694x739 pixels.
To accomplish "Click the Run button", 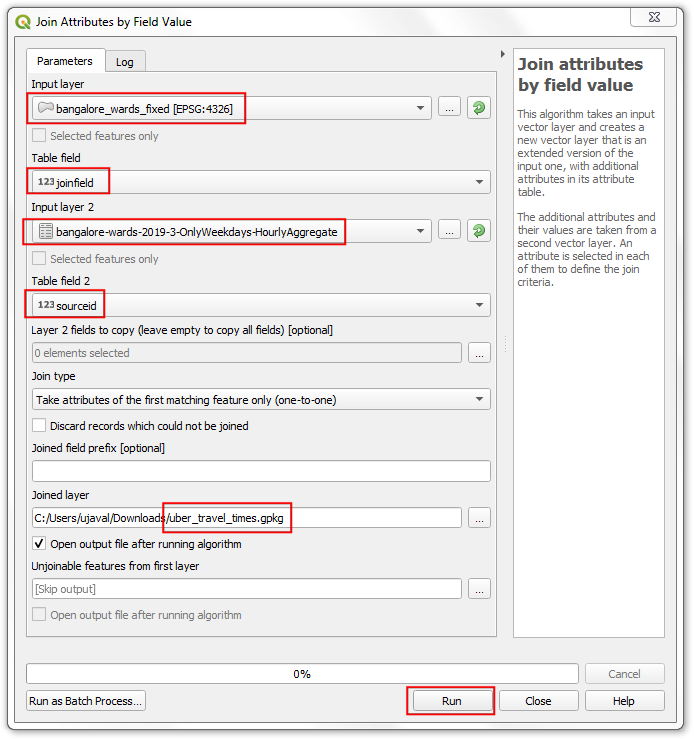I will pos(451,701).
